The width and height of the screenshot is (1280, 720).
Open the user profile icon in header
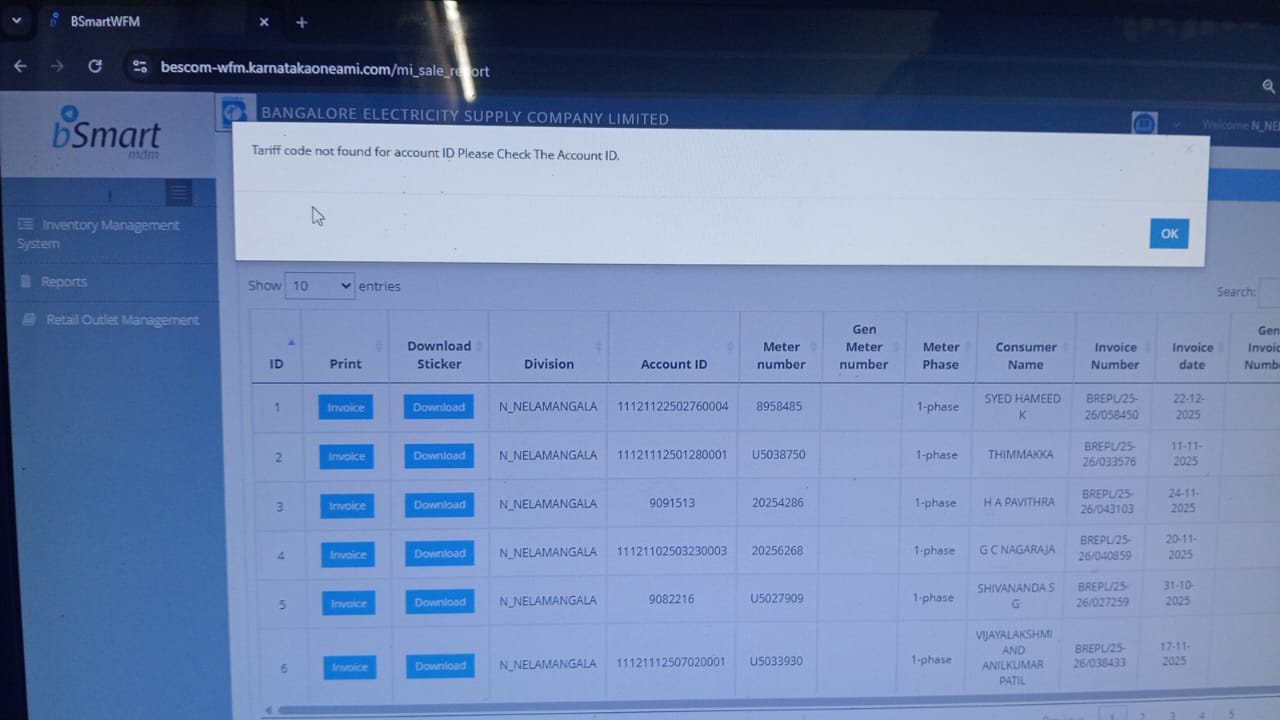[1144, 124]
